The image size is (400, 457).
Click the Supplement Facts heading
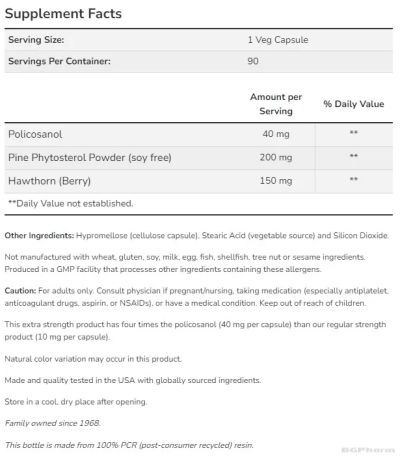click(x=63, y=14)
